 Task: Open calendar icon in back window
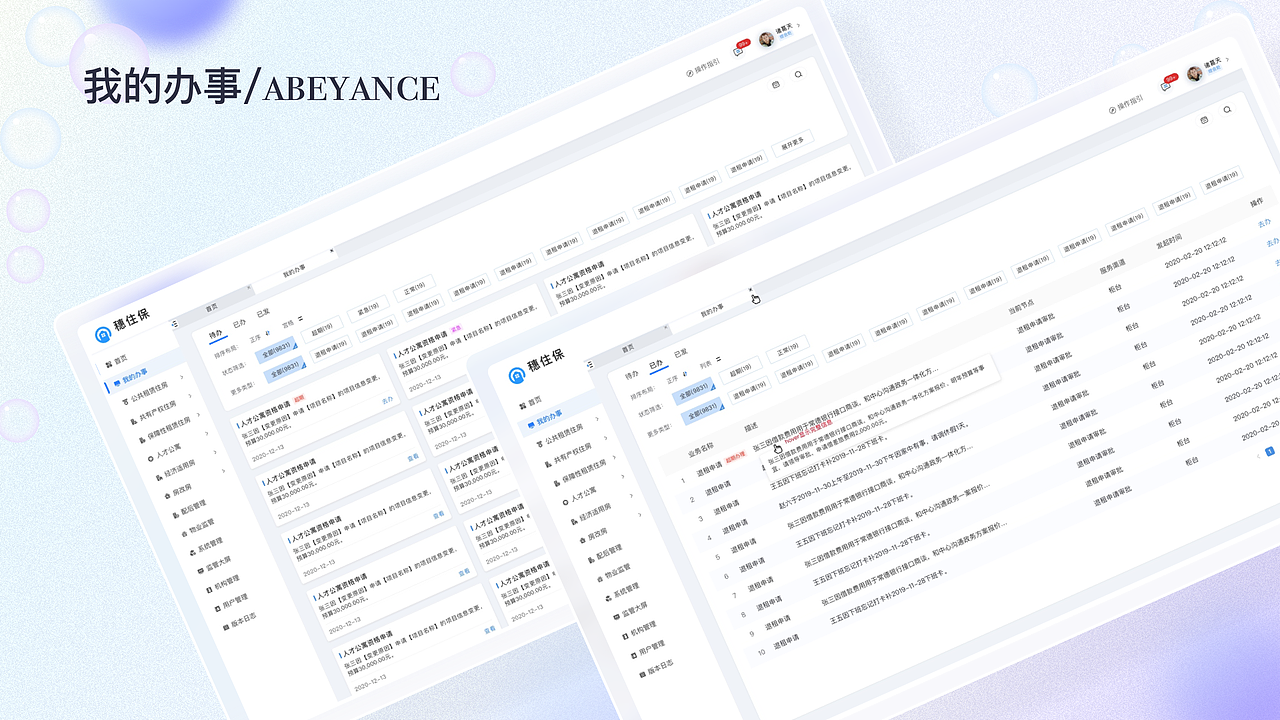776,85
